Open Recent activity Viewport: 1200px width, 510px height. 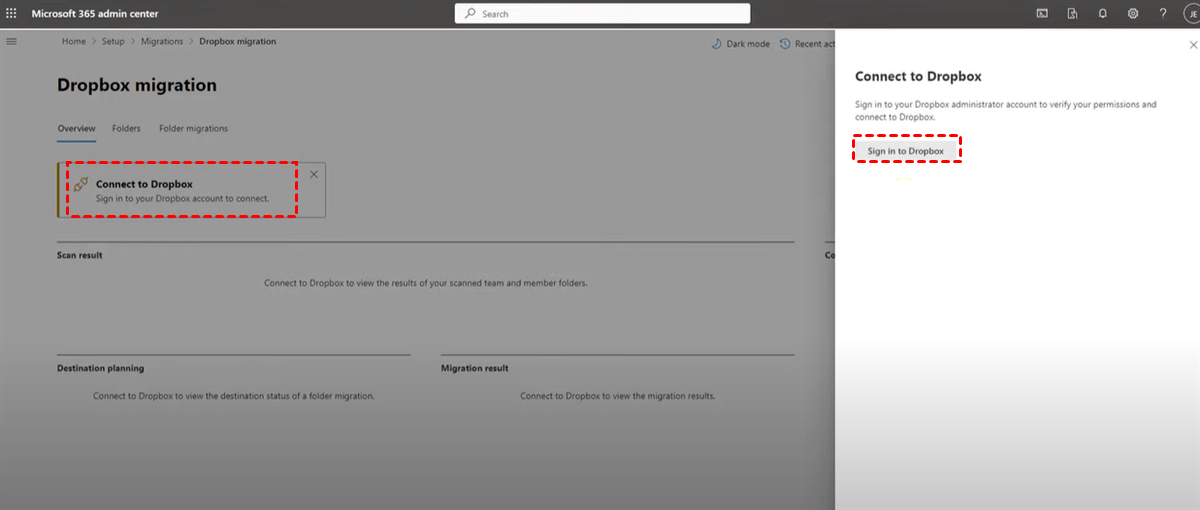coord(807,44)
